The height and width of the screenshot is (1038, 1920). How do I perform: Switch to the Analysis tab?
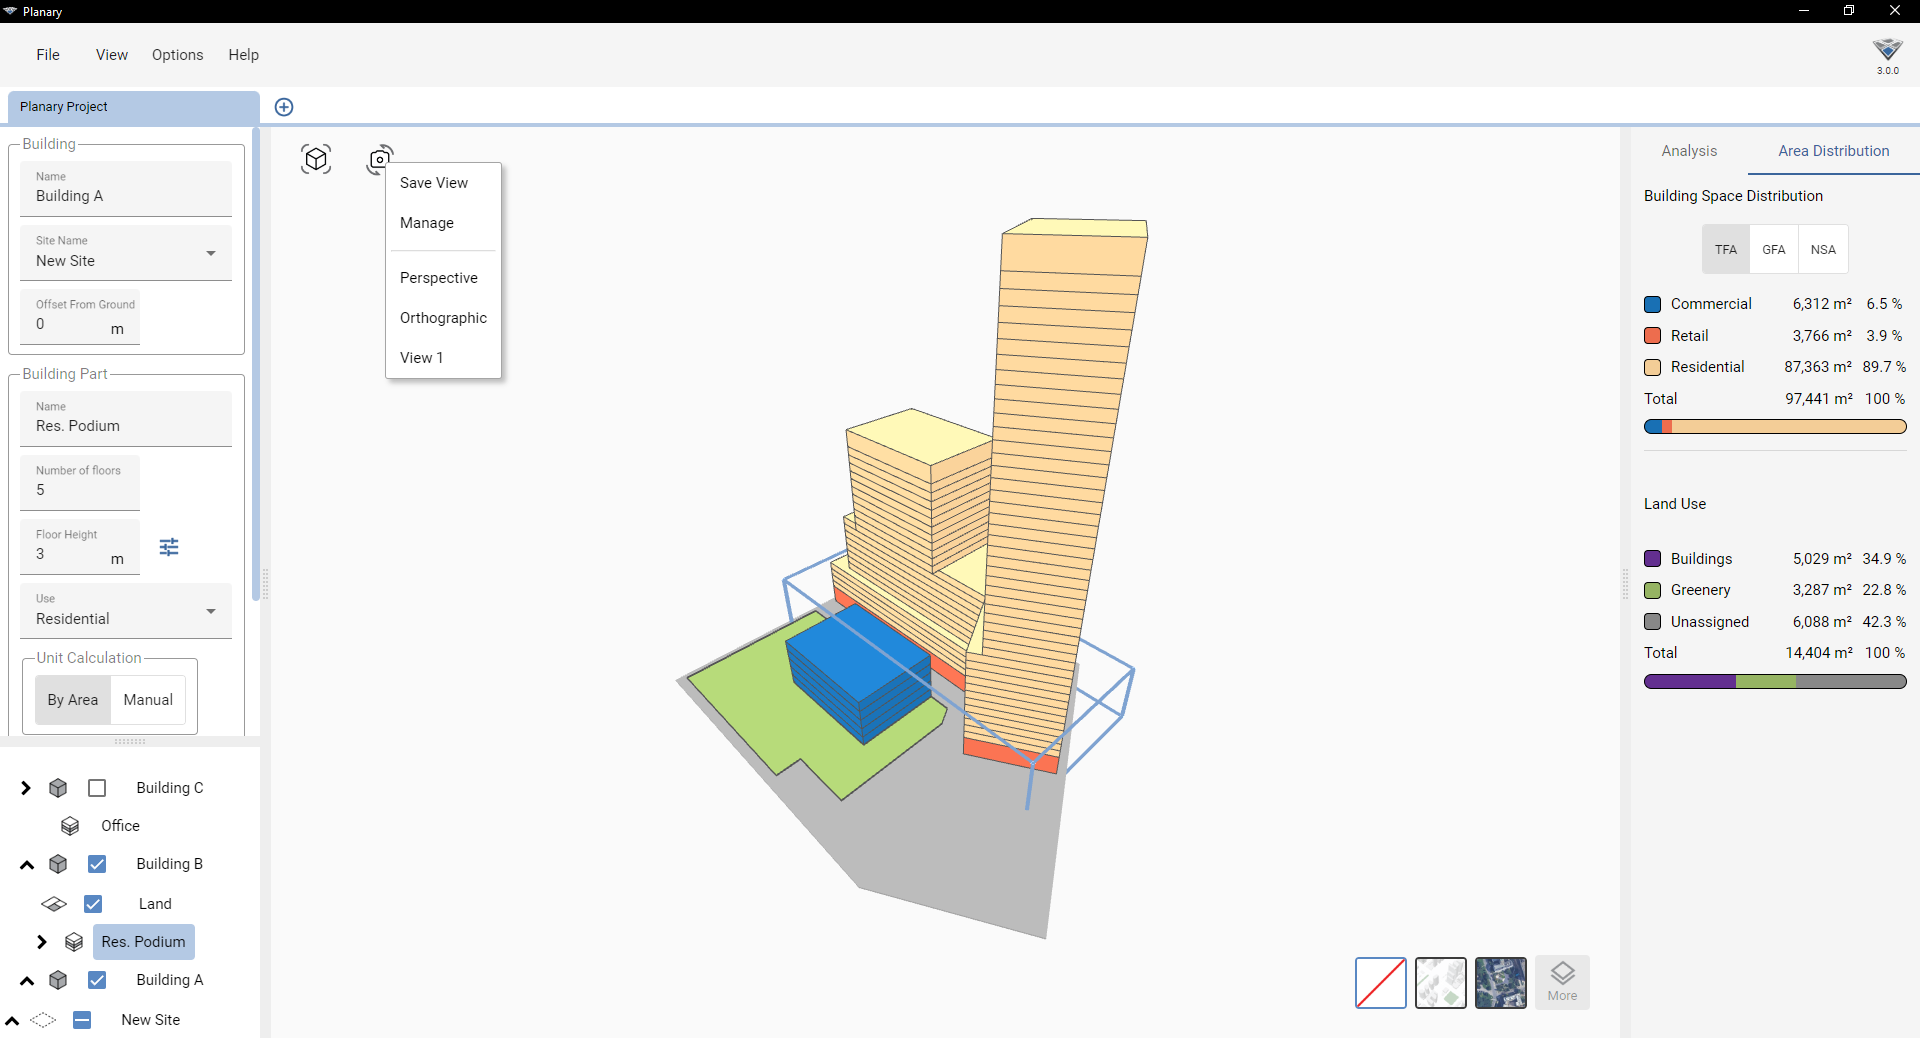pos(1689,151)
